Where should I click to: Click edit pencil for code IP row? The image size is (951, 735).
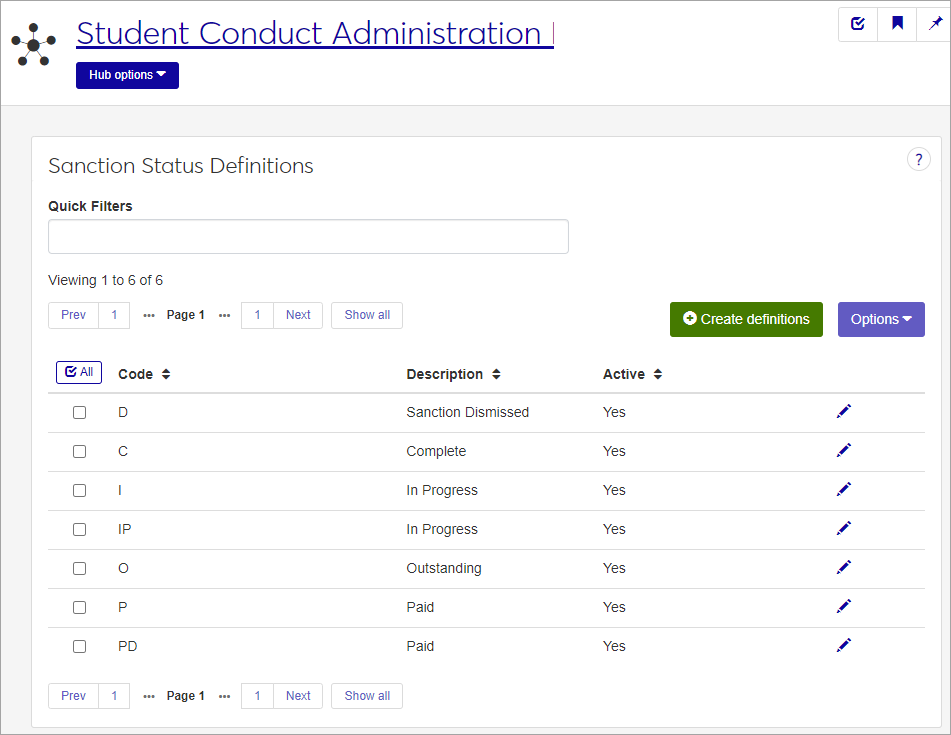click(x=844, y=528)
